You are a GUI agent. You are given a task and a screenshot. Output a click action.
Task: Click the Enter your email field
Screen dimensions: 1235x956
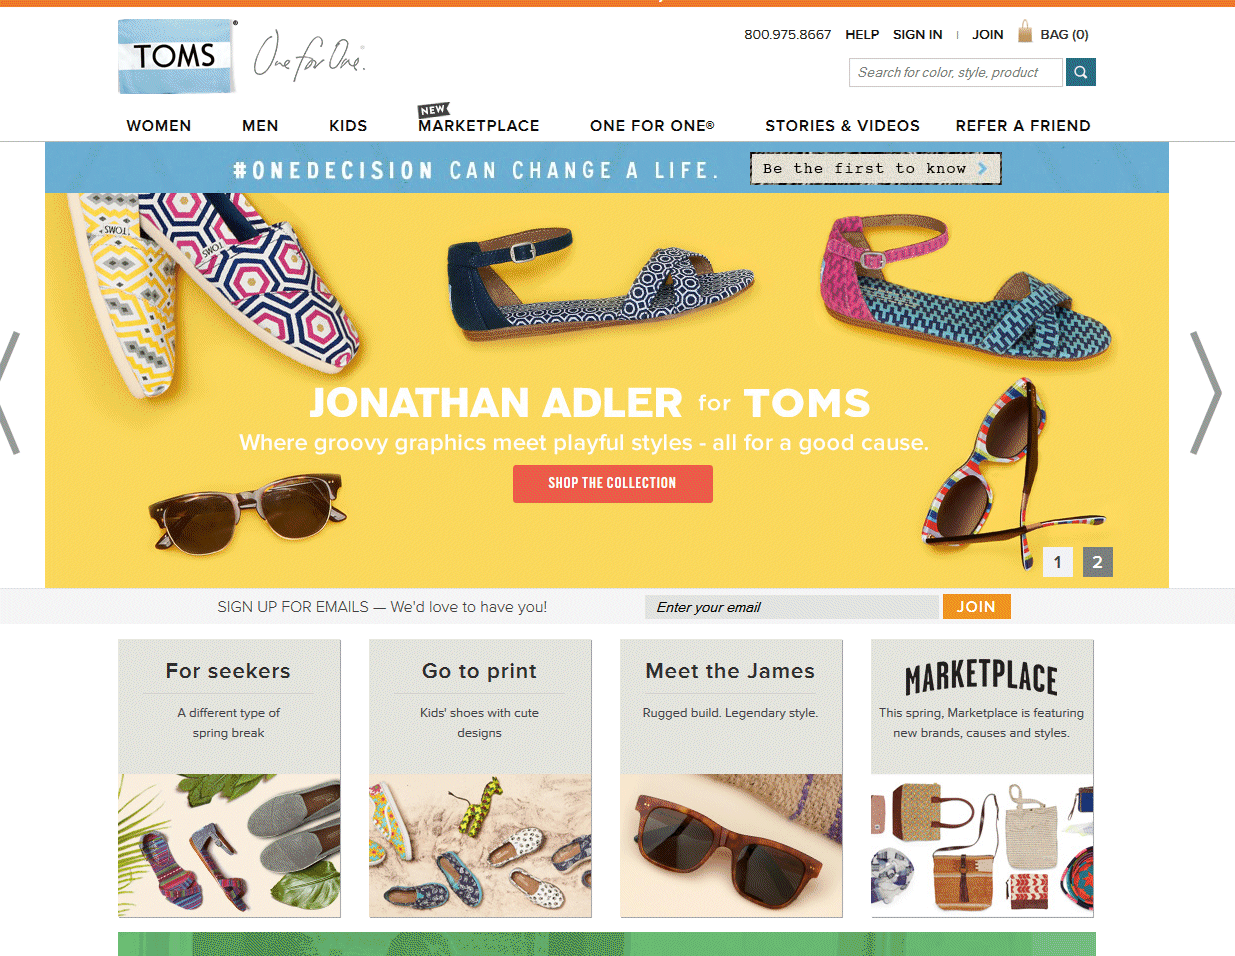tap(793, 607)
